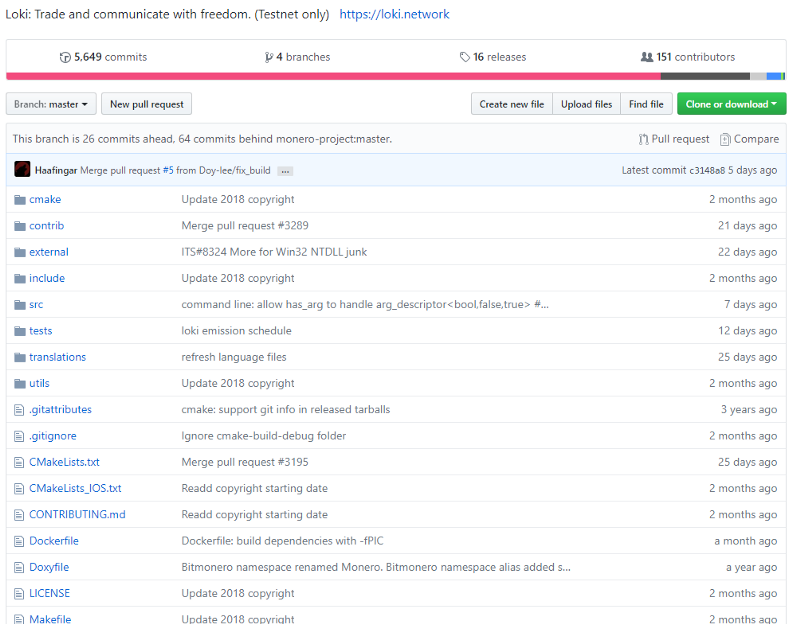Click the Create new file button
Screen dimensions: 800x624
(x=512, y=104)
